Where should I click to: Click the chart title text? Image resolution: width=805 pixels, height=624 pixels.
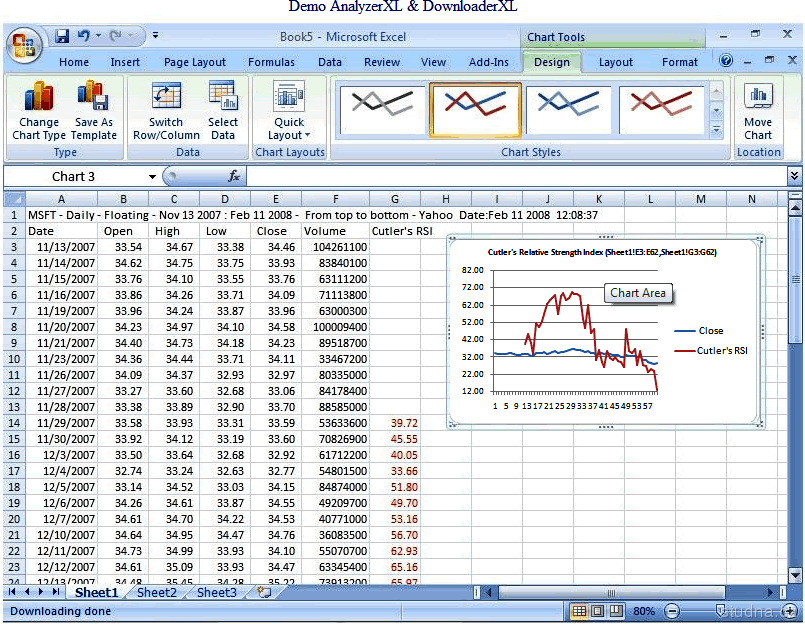coord(602,252)
